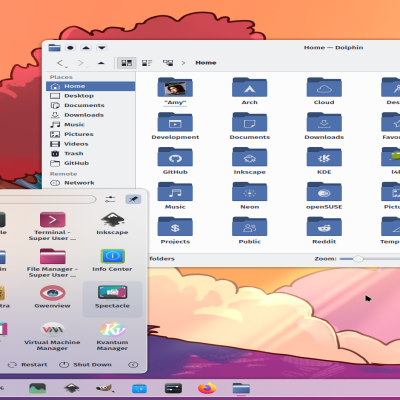
Task: Open the Music folder icon in file view
Action: pos(175,192)
